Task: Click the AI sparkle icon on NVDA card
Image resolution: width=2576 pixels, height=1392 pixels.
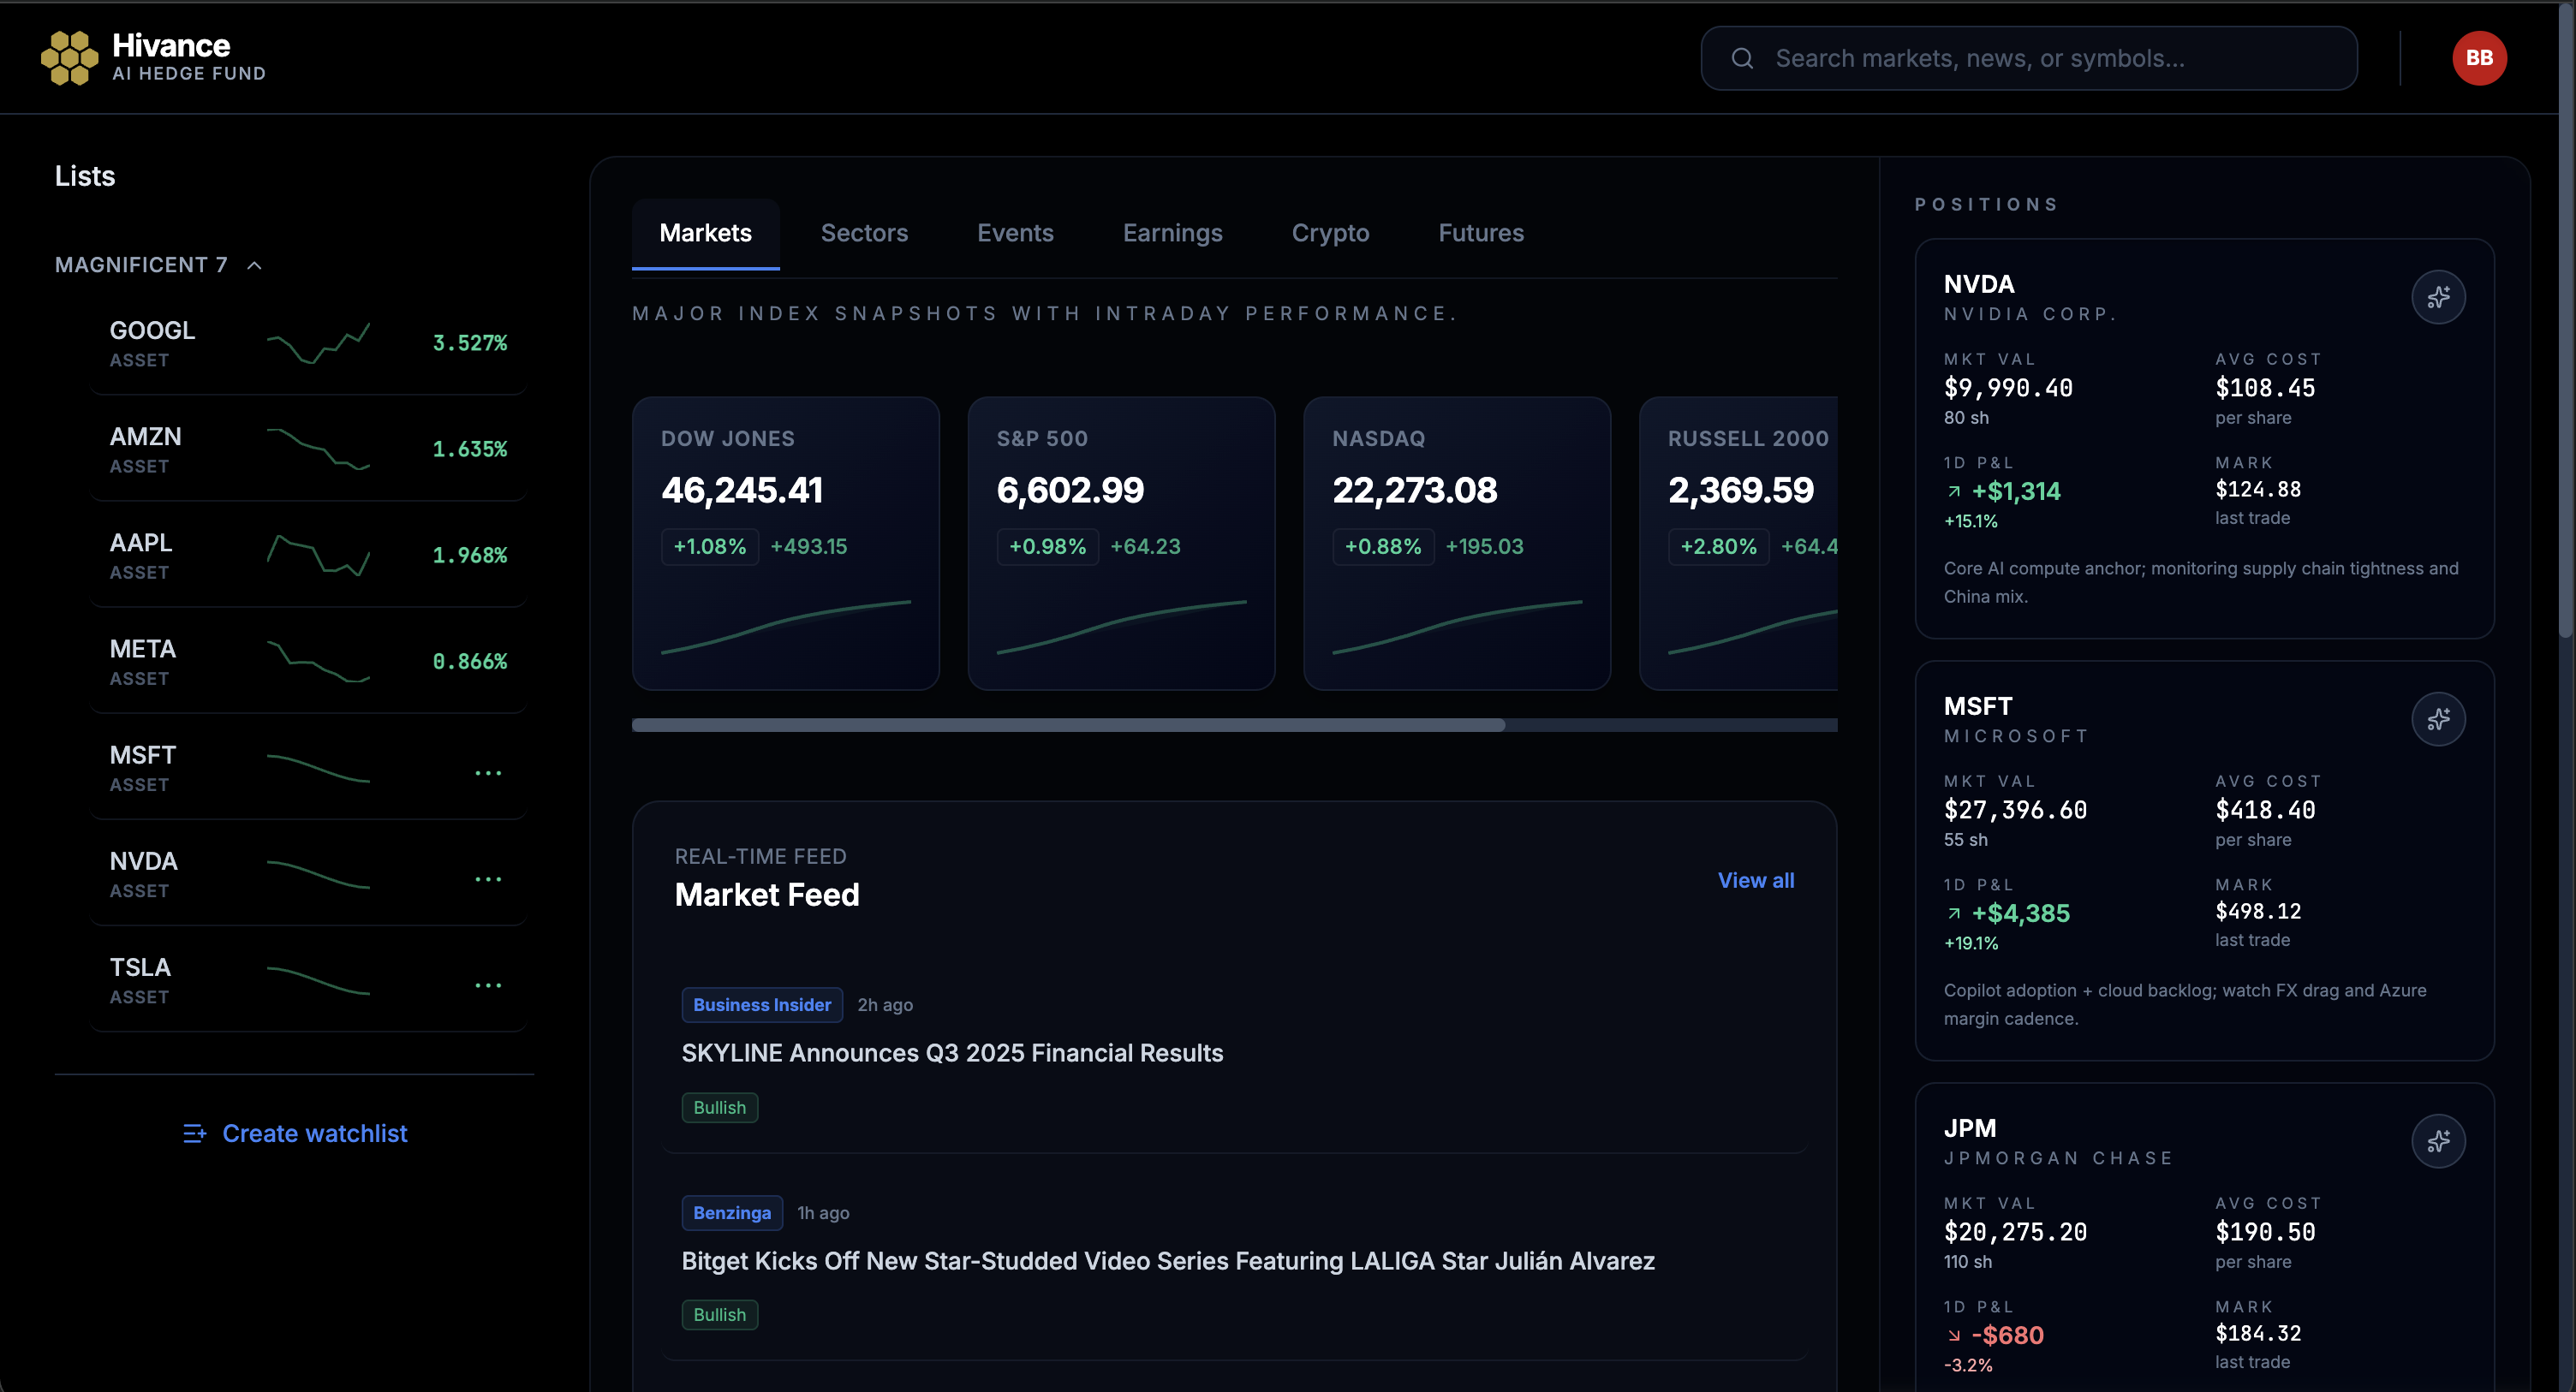Action: pos(2437,297)
